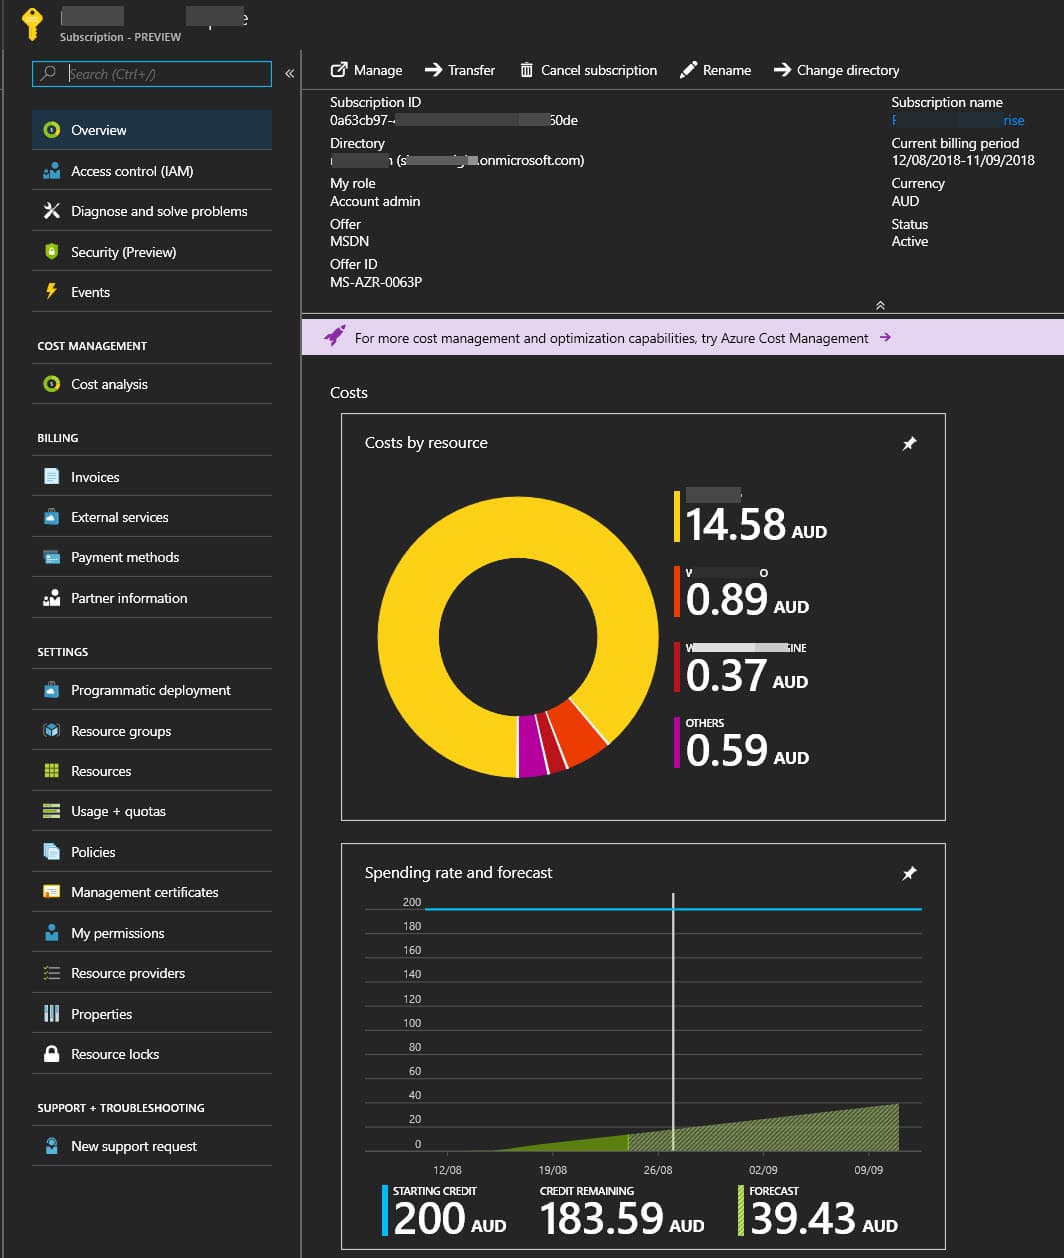Image resolution: width=1064 pixels, height=1258 pixels.
Task: Click the Overview menu icon
Action: (52, 130)
